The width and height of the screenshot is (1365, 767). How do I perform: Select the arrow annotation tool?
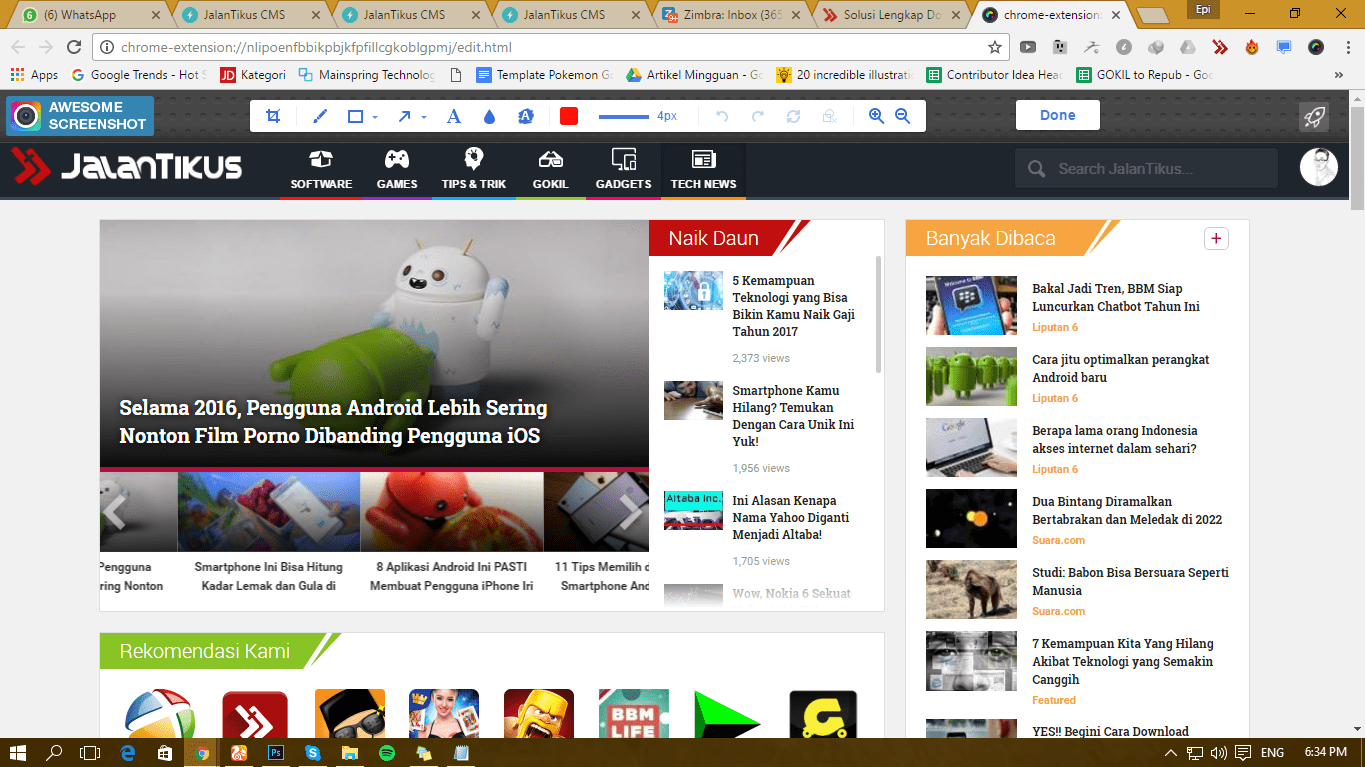pos(405,116)
